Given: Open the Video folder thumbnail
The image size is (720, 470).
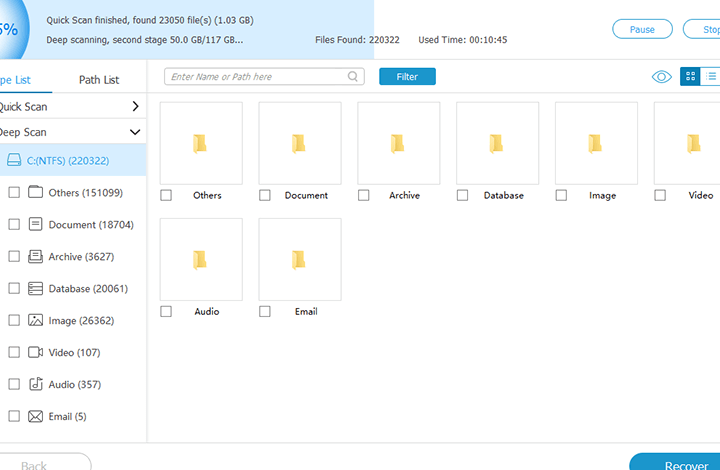Looking at the screenshot, I should (x=687, y=143).
